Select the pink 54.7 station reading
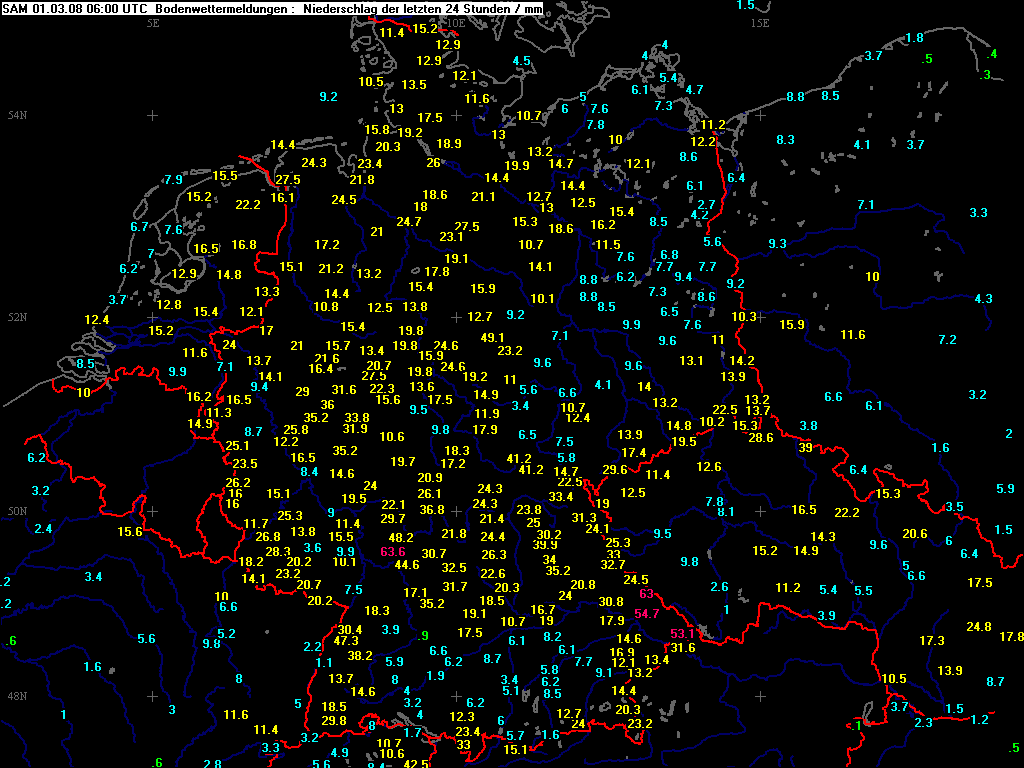Image resolution: width=1024 pixels, height=768 pixels. pyautogui.click(x=646, y=614)
